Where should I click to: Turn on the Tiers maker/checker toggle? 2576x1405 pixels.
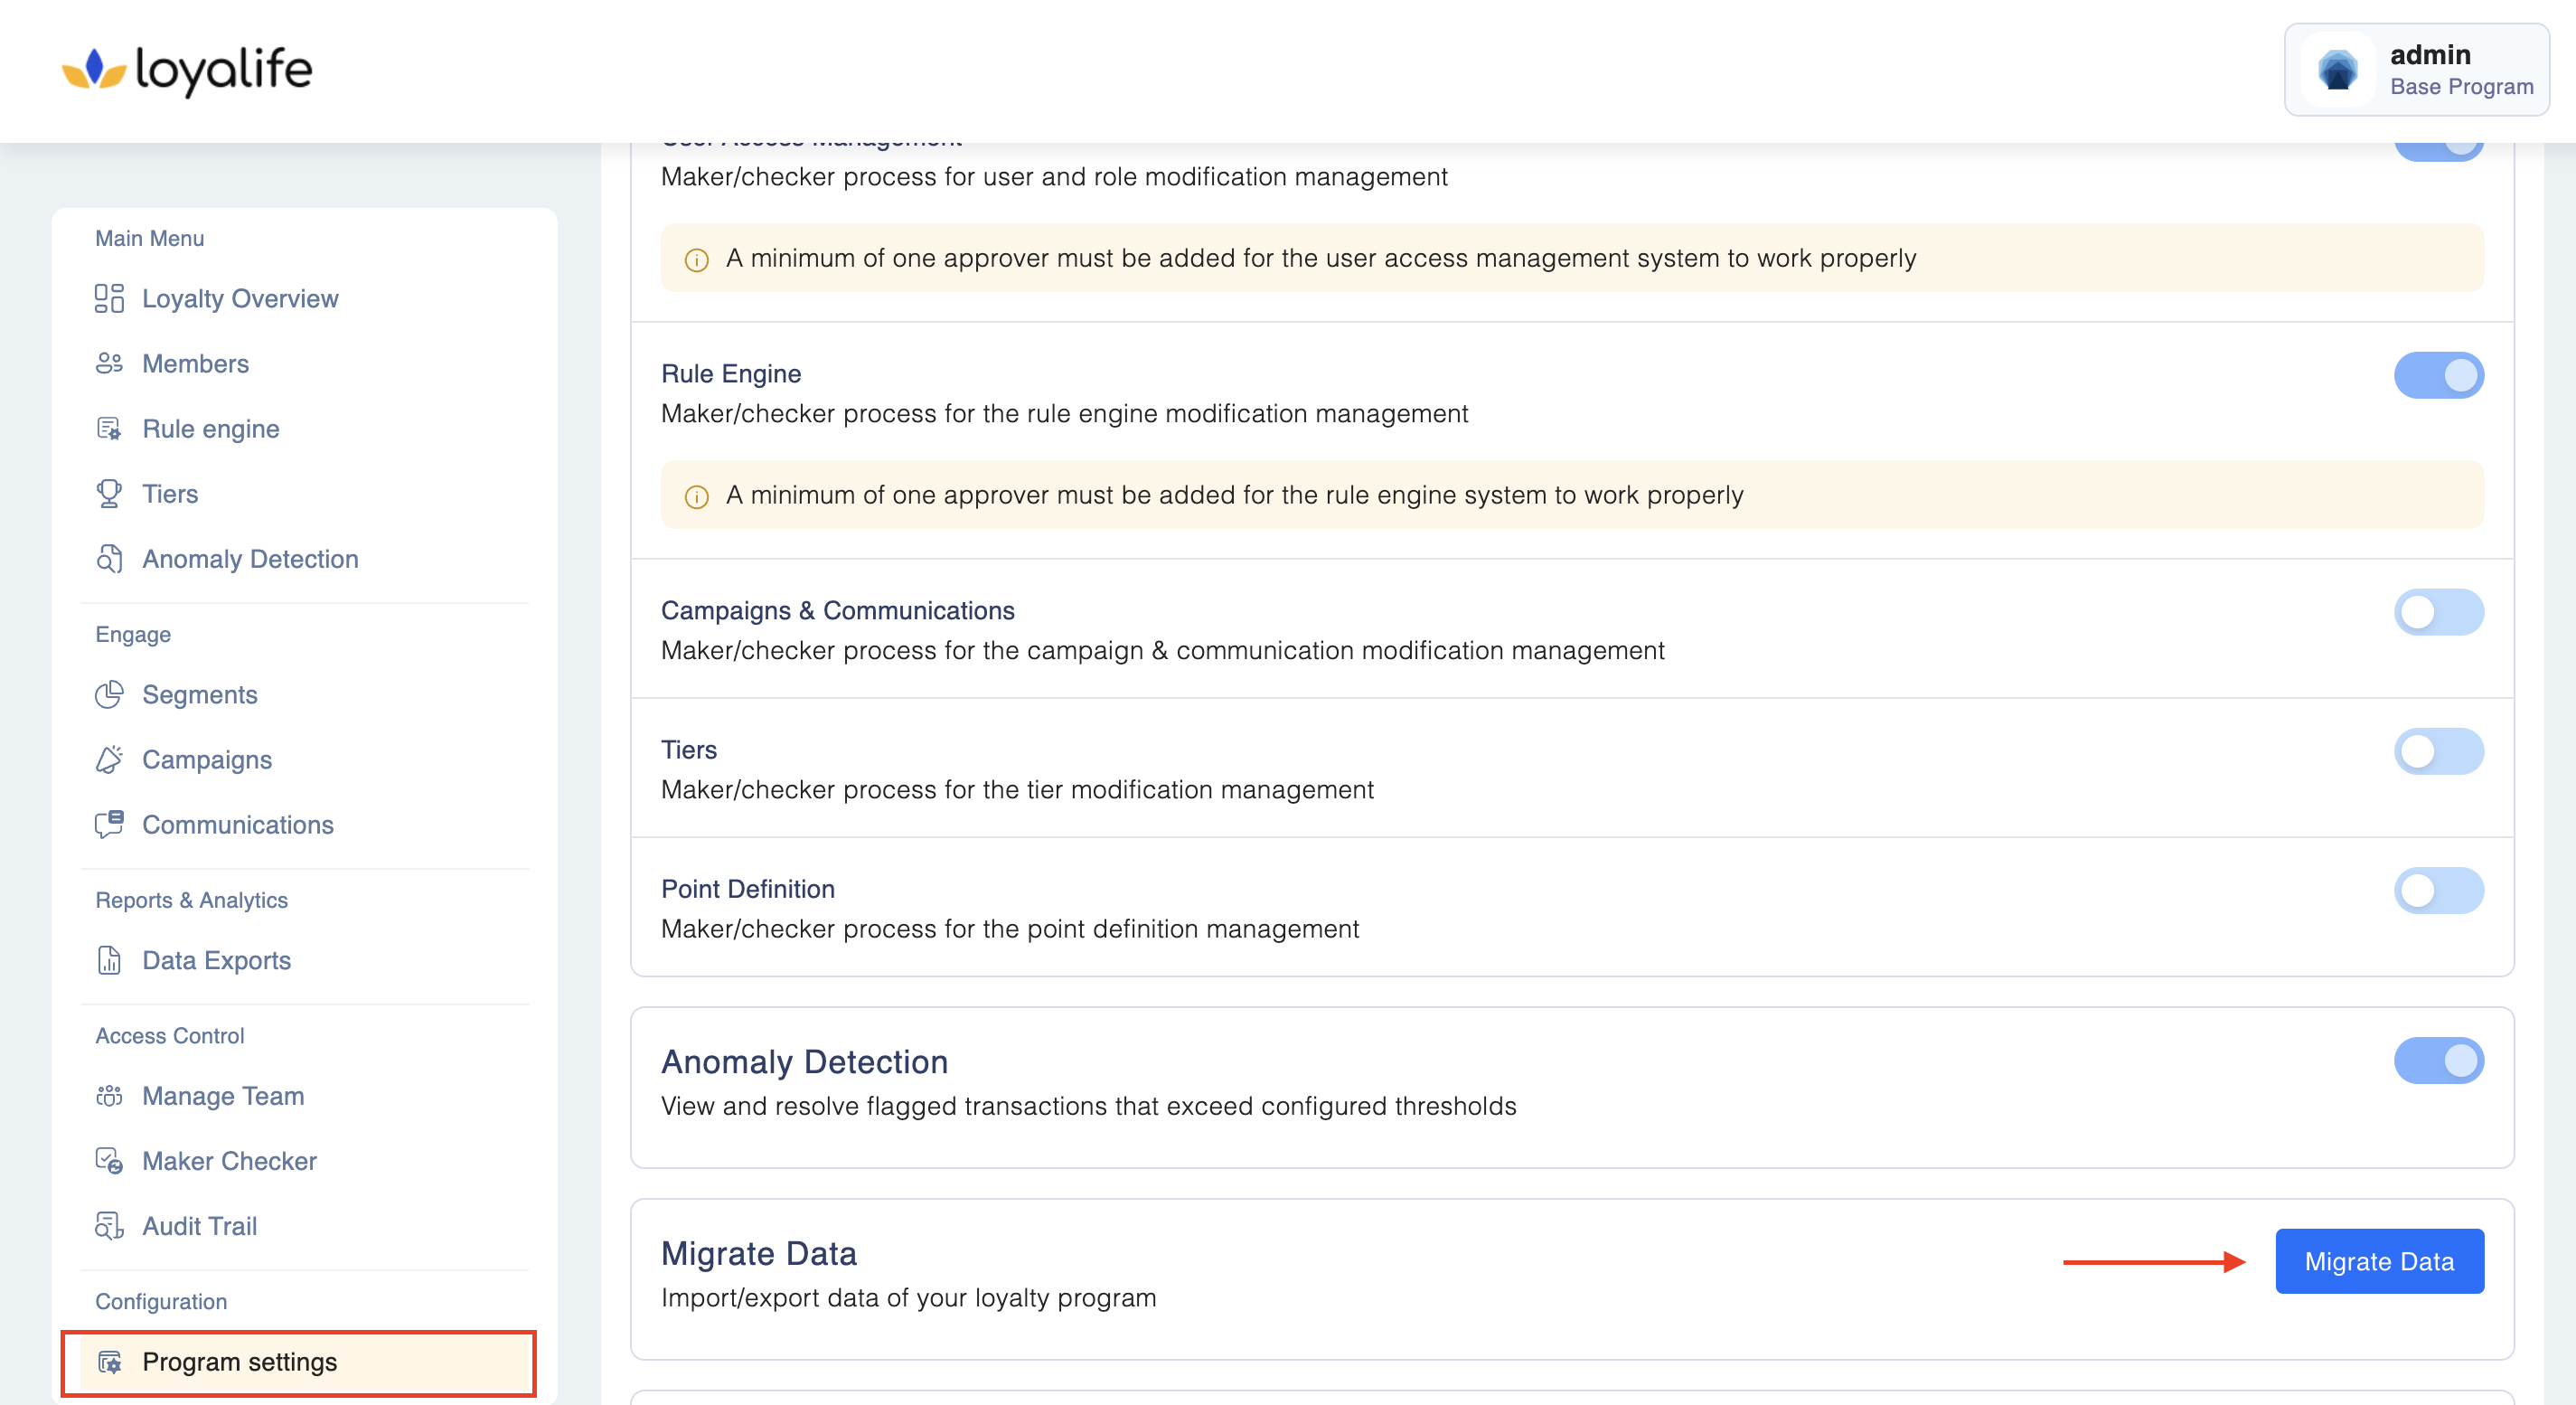tap(2438, 752)
